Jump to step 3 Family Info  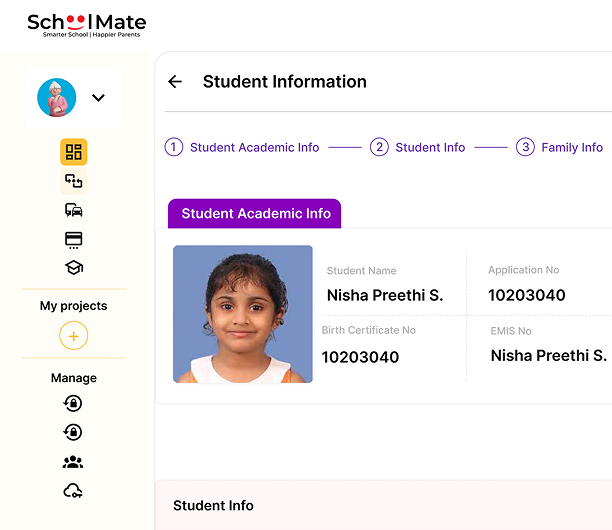point(560,147)
